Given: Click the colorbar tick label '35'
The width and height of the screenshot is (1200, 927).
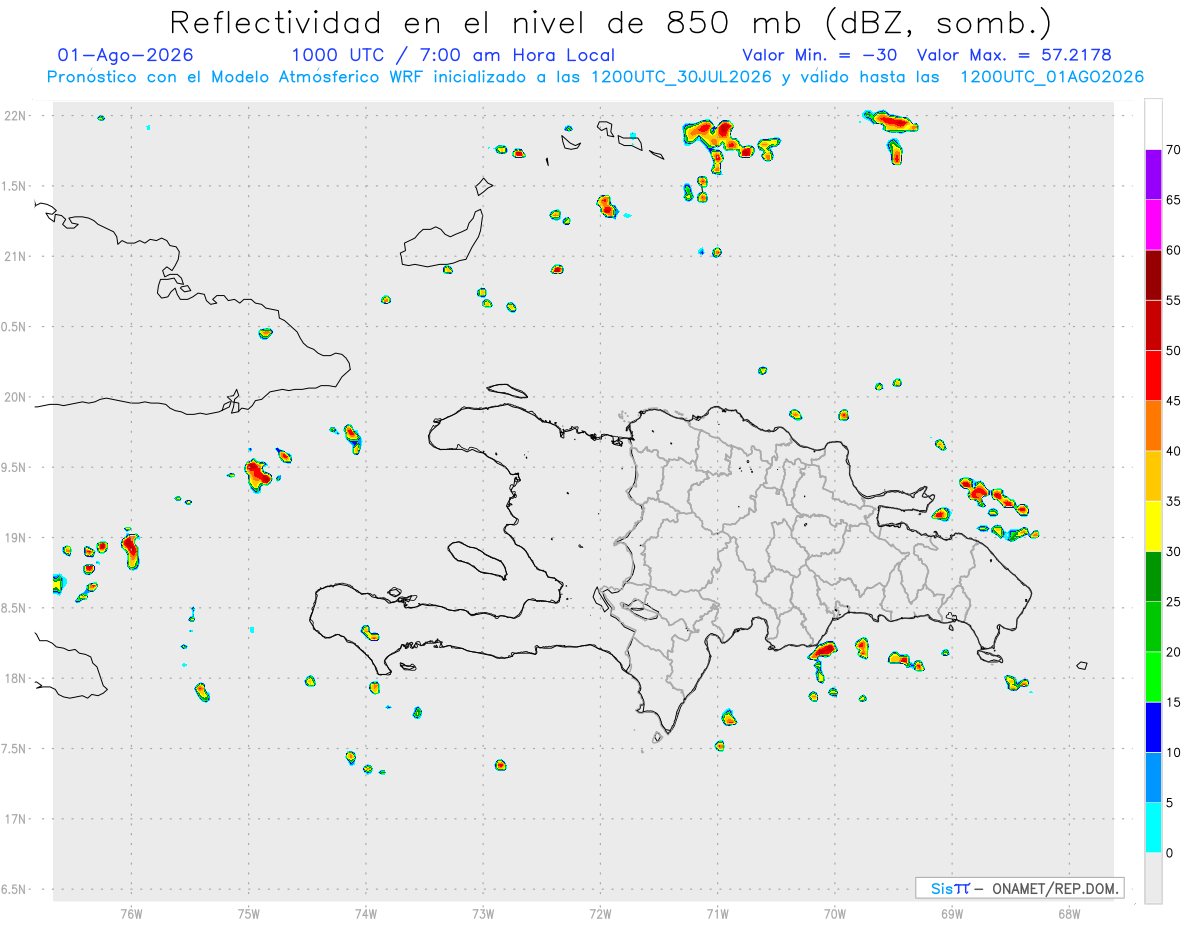Looking at the screenshot, I should pos(1173,501).
